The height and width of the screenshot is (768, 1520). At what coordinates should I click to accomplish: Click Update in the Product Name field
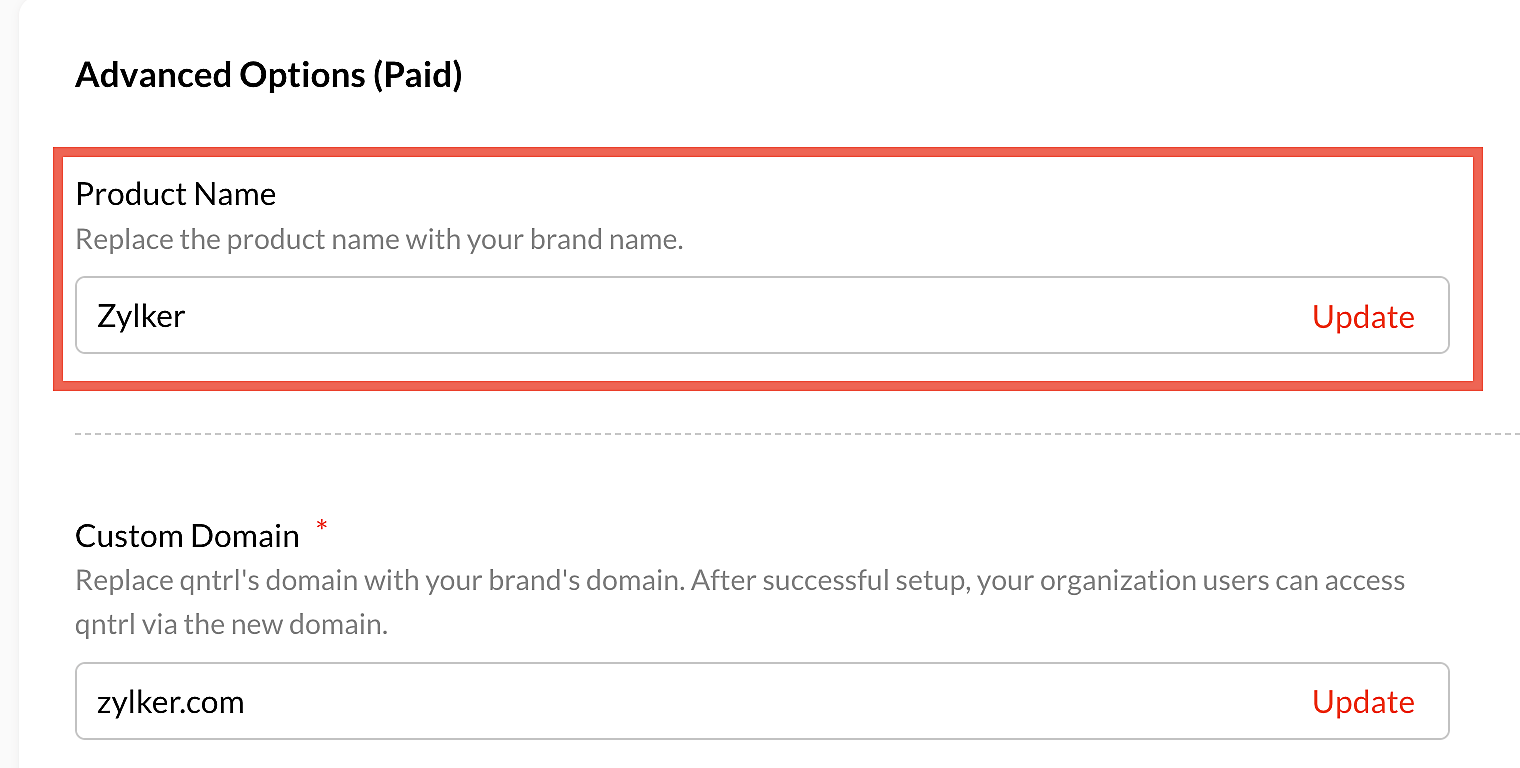pyautogui.click(x=1362, y=317)
